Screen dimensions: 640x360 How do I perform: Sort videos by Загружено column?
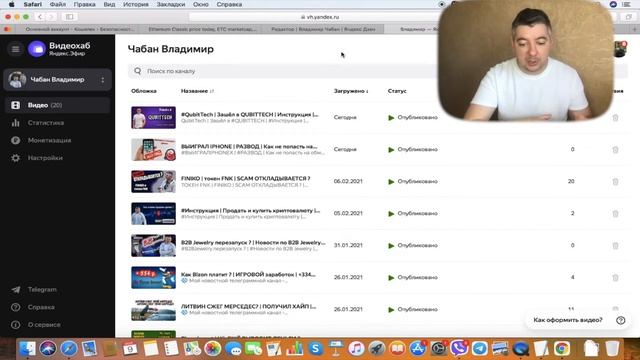pos(351,91)
